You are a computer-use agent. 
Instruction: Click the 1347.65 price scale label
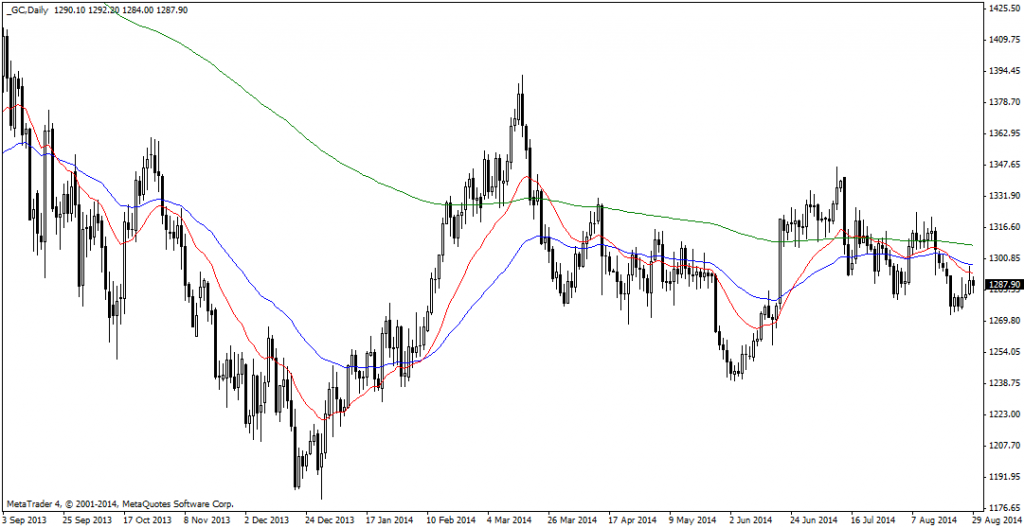pyautogui.click(x=1002, y=164)
